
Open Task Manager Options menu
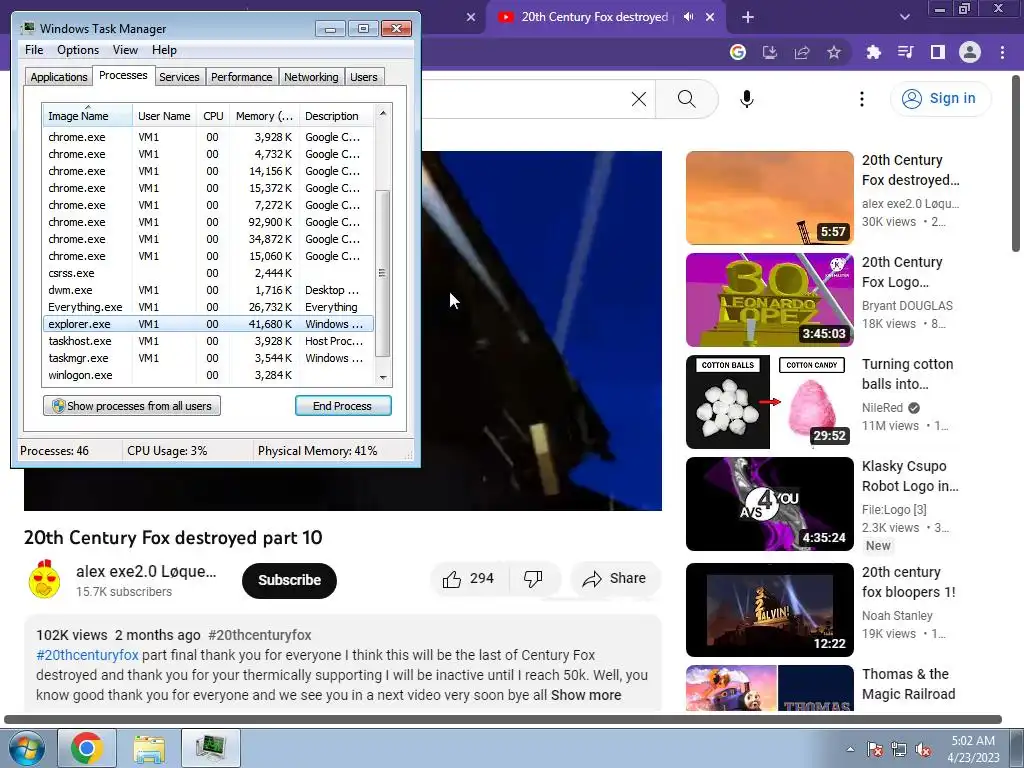coord(78,50)
